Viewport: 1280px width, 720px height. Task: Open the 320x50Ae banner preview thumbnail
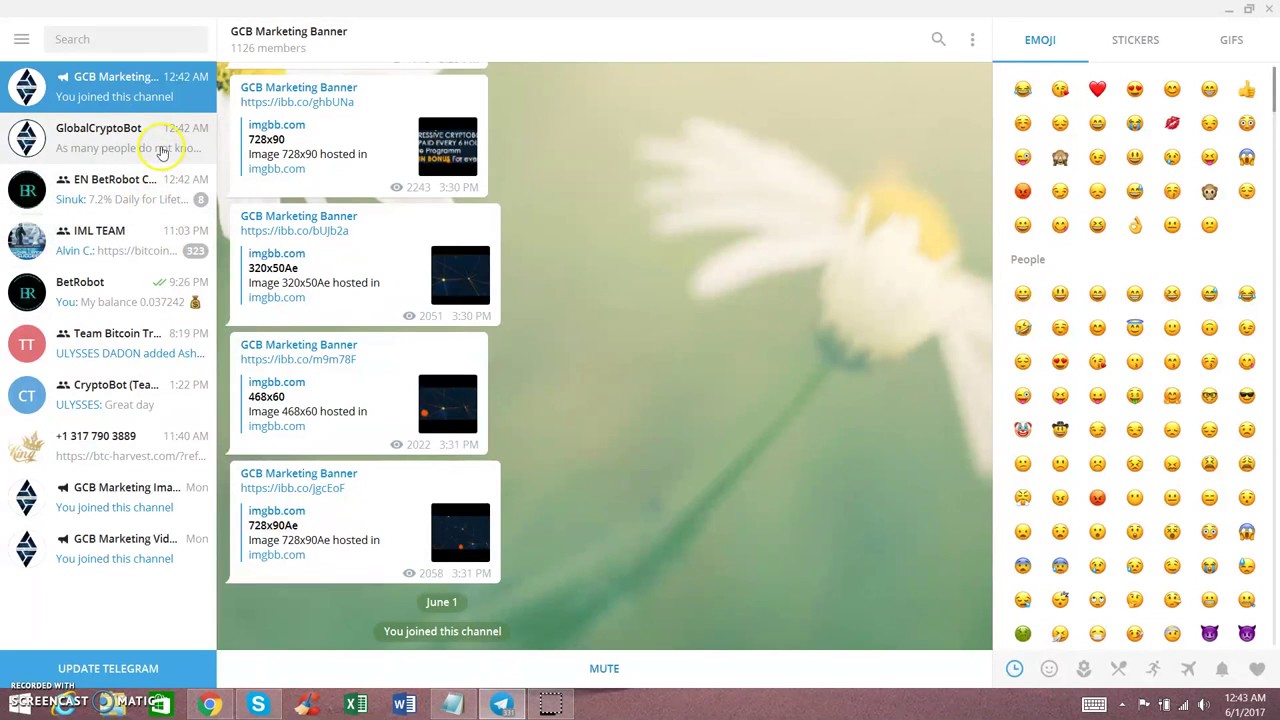click(x=460, y=275)
